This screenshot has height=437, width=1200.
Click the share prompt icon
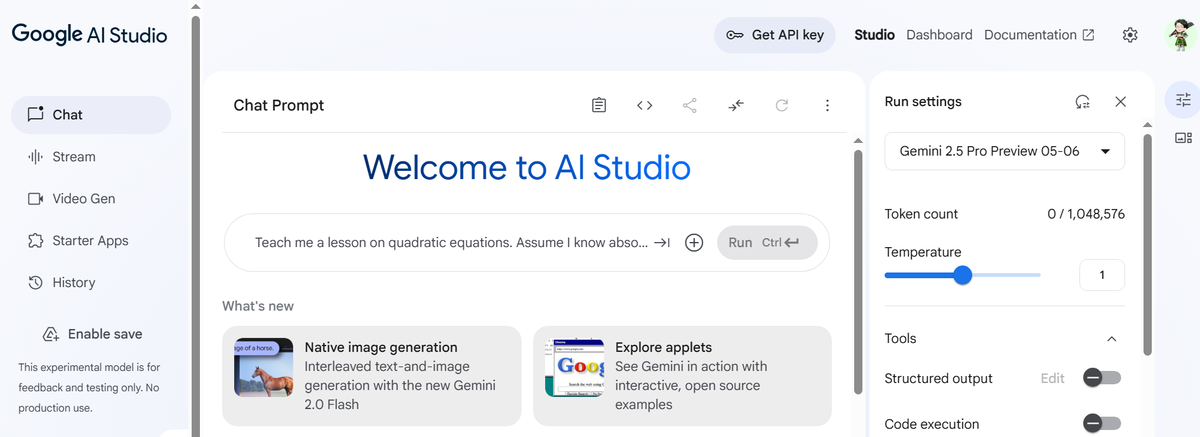click(690, 105)
